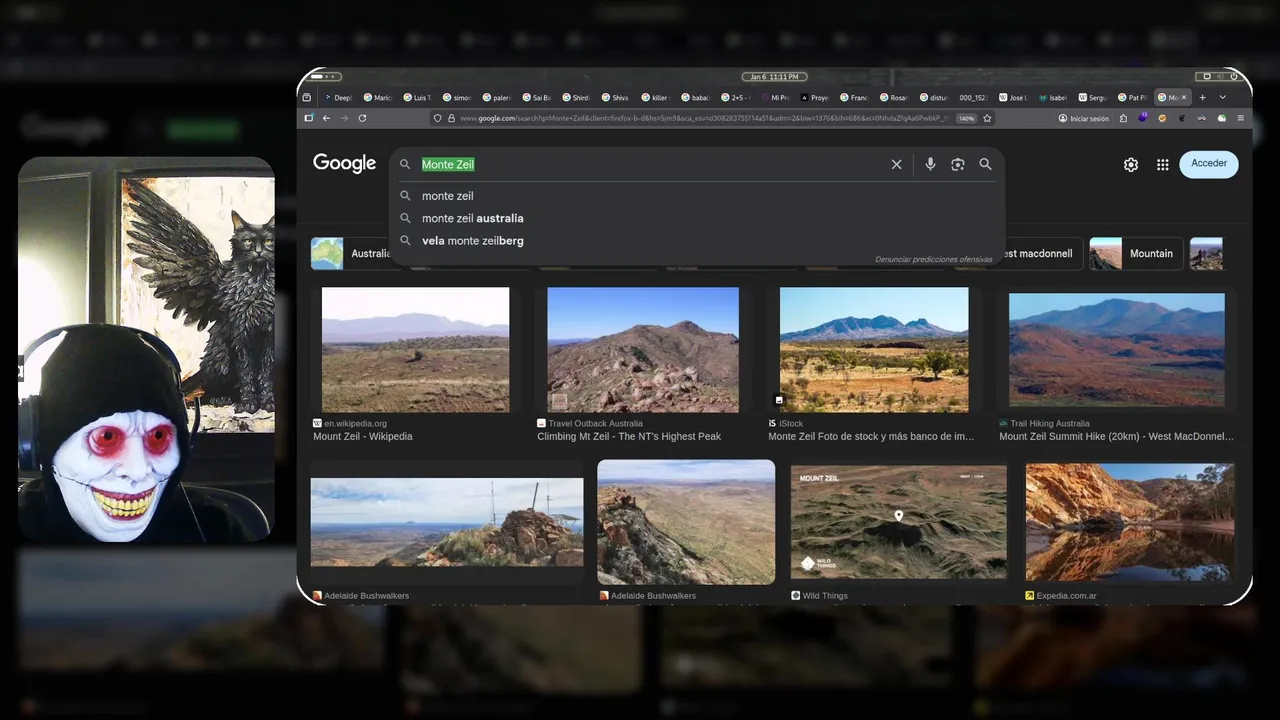Switch to the Luis T tab
Screen dimensions: 1280x720
pyautogui.click(x=419, y=97)
